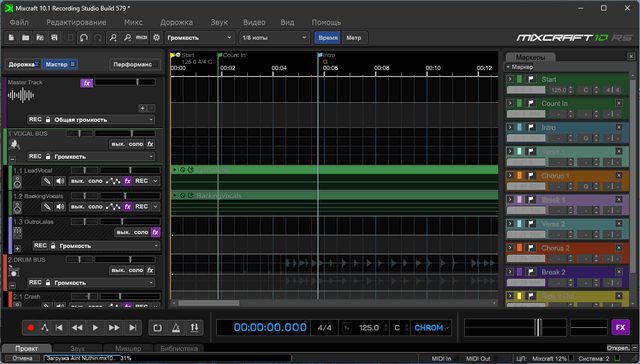This screenshot has height=364, width=640.
Task: Start recording with the red record button
Action: pos(31,328)
